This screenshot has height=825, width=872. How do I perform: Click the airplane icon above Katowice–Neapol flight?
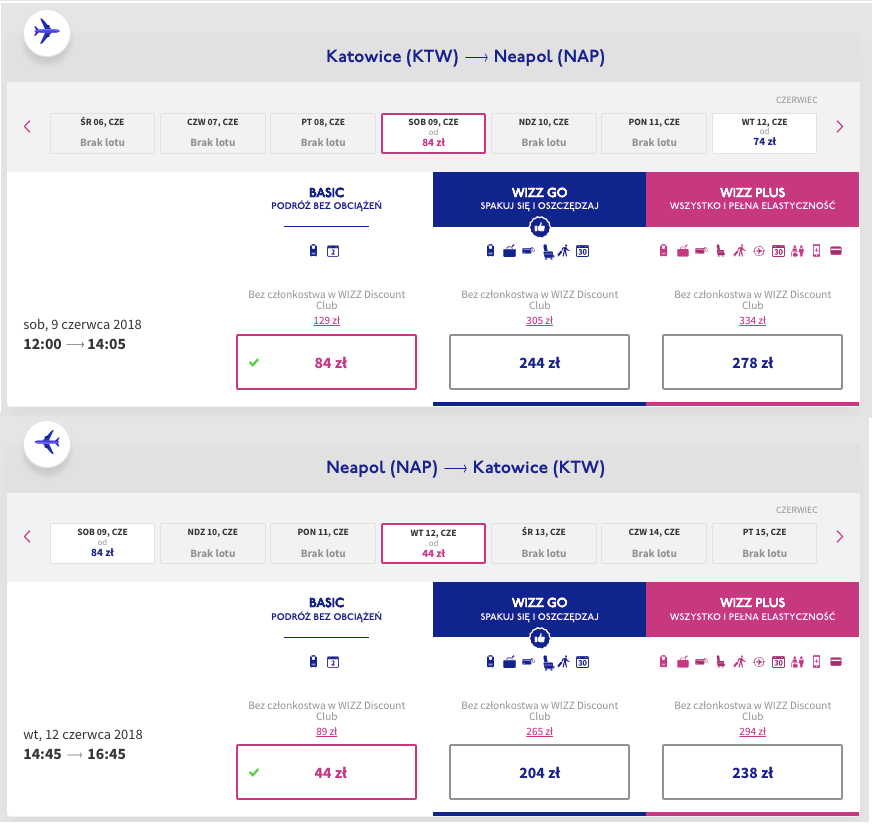coord(46,32)
